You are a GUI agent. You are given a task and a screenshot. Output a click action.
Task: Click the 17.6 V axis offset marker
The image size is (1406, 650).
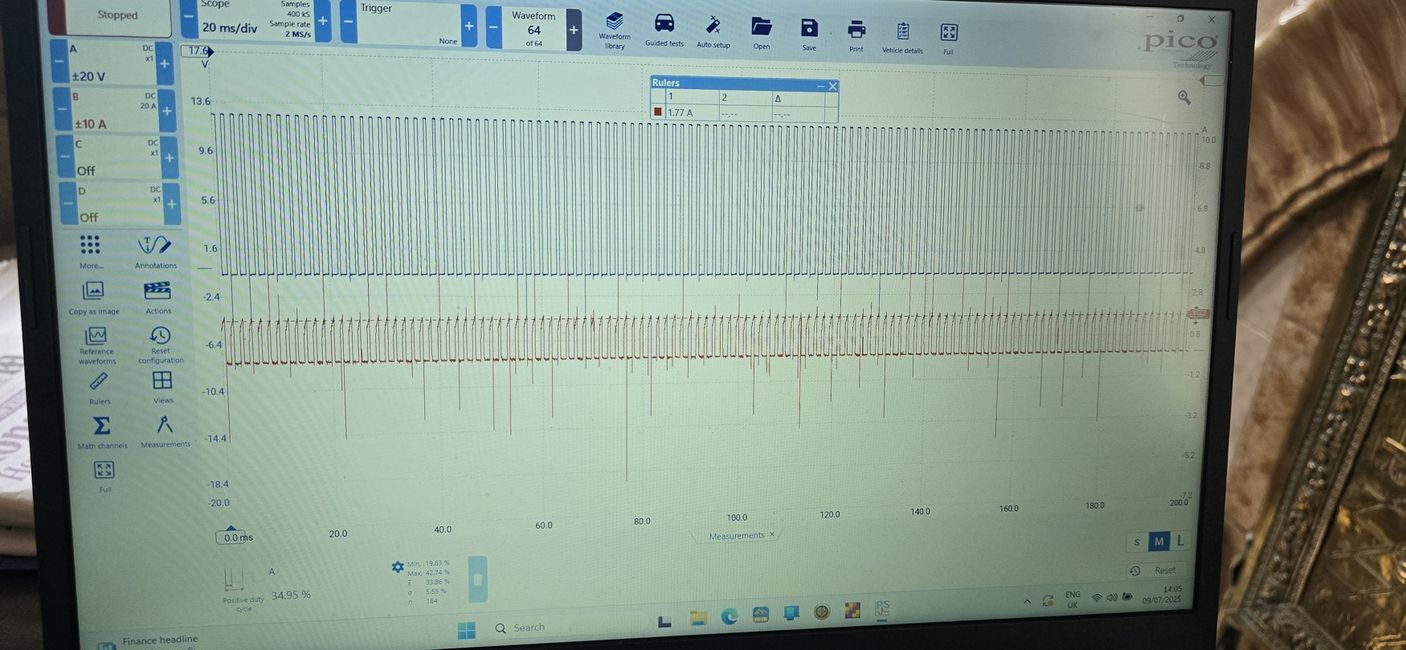(197, 50)
